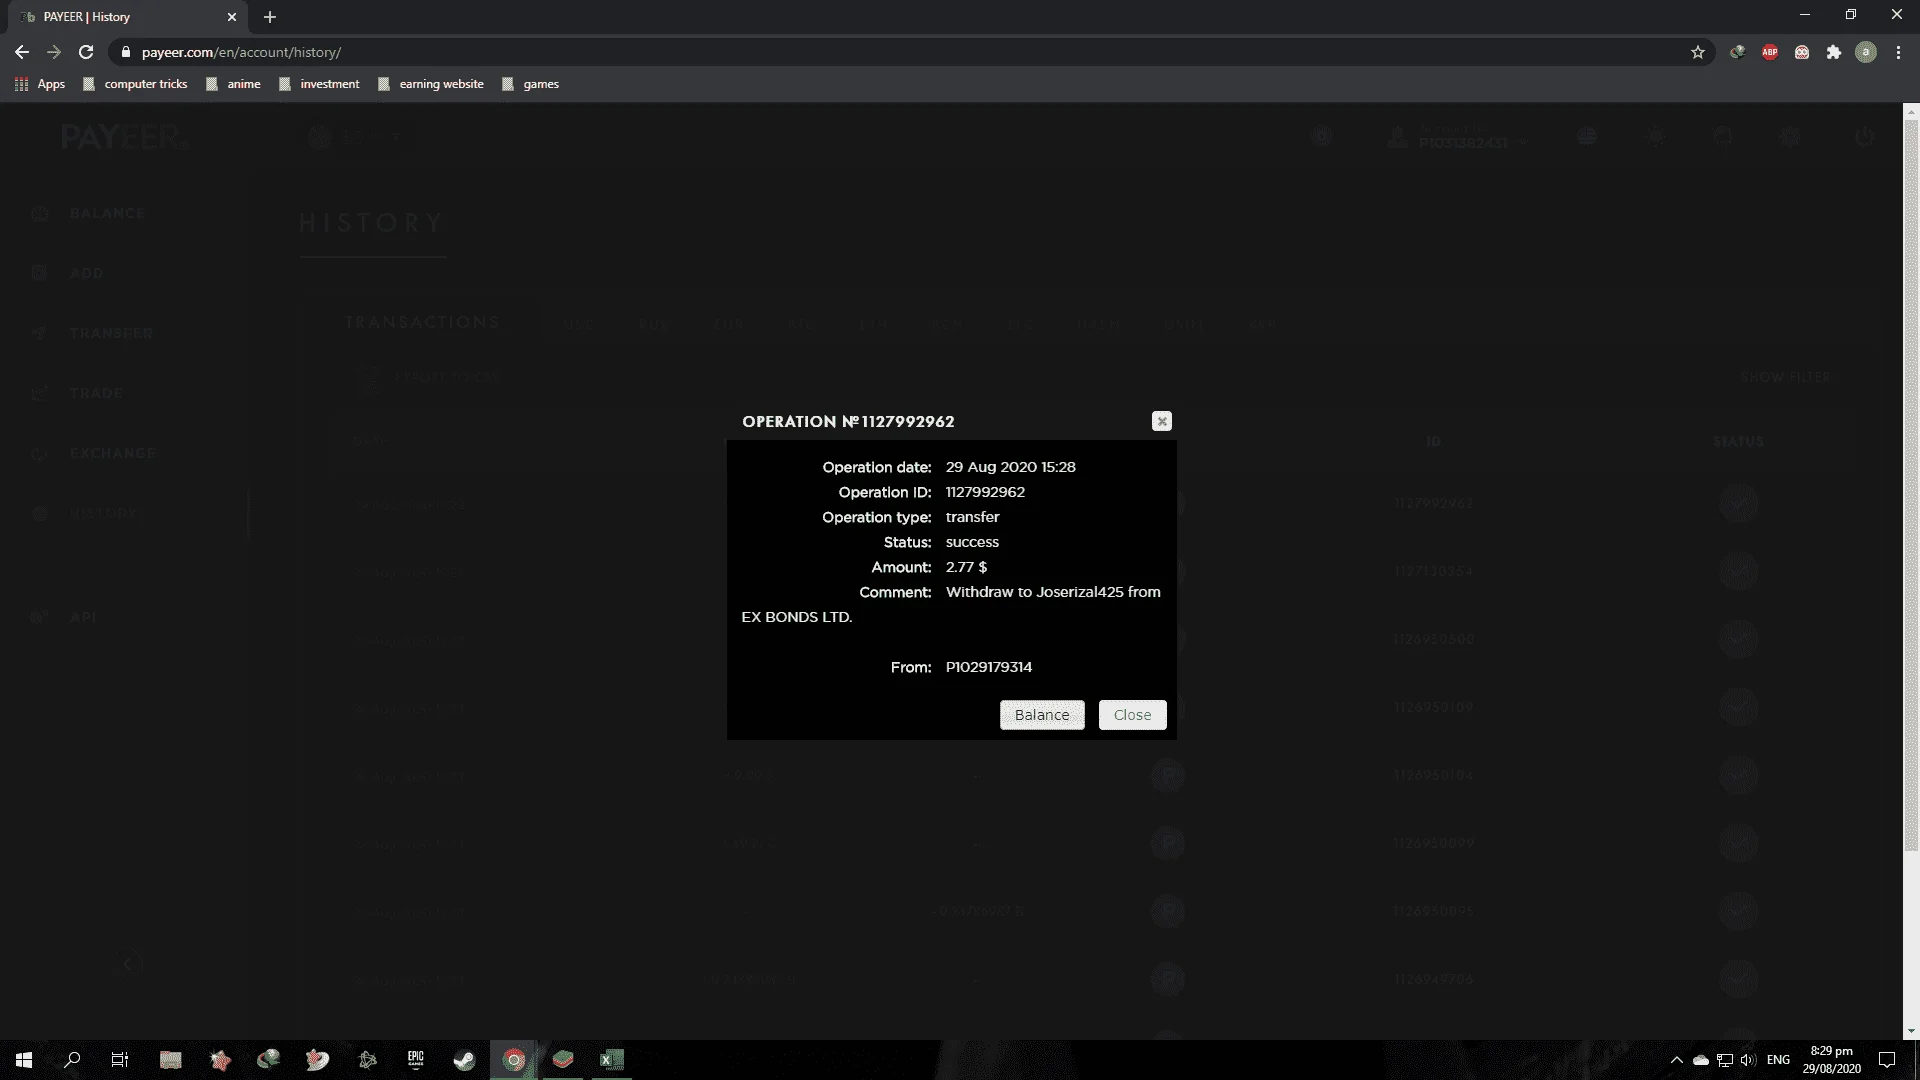Viewport: 1920px width, 1080px height.
Task: Open the earning website bookmark folder
Action: 430,84
